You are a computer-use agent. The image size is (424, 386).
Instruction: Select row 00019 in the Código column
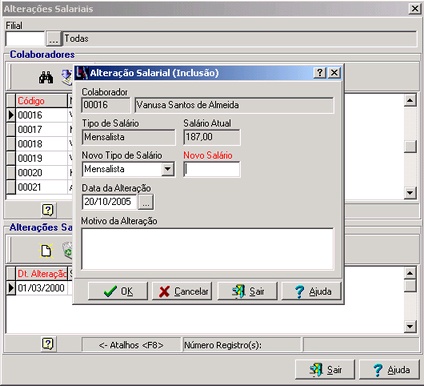click(42, 158)
